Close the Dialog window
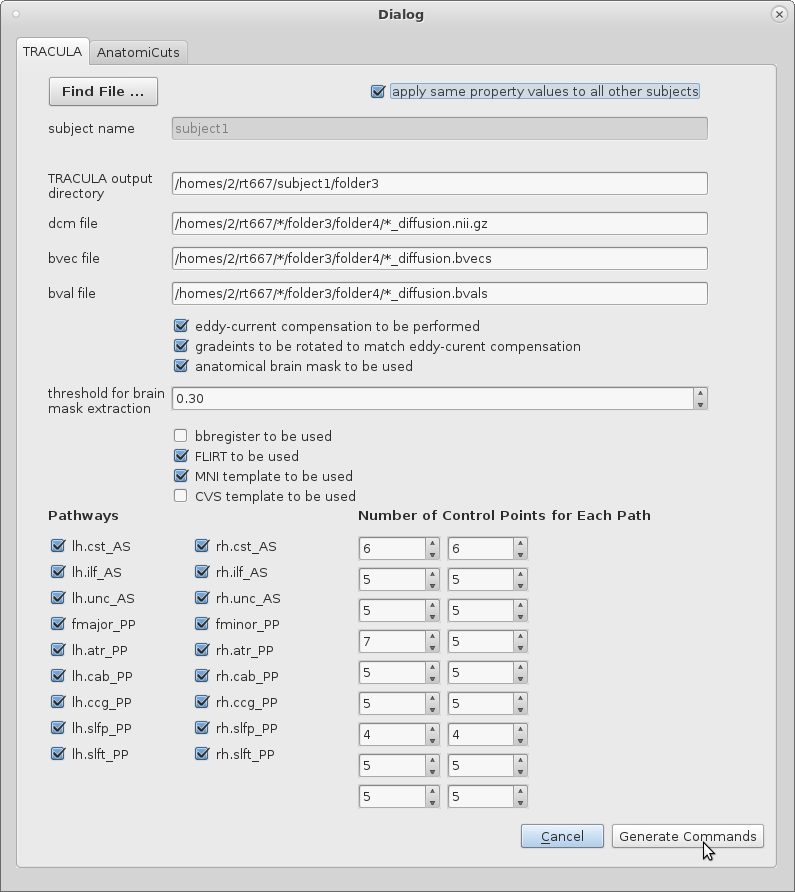The width and height of the screenshot is (795, 892). [x=778, y=14]
